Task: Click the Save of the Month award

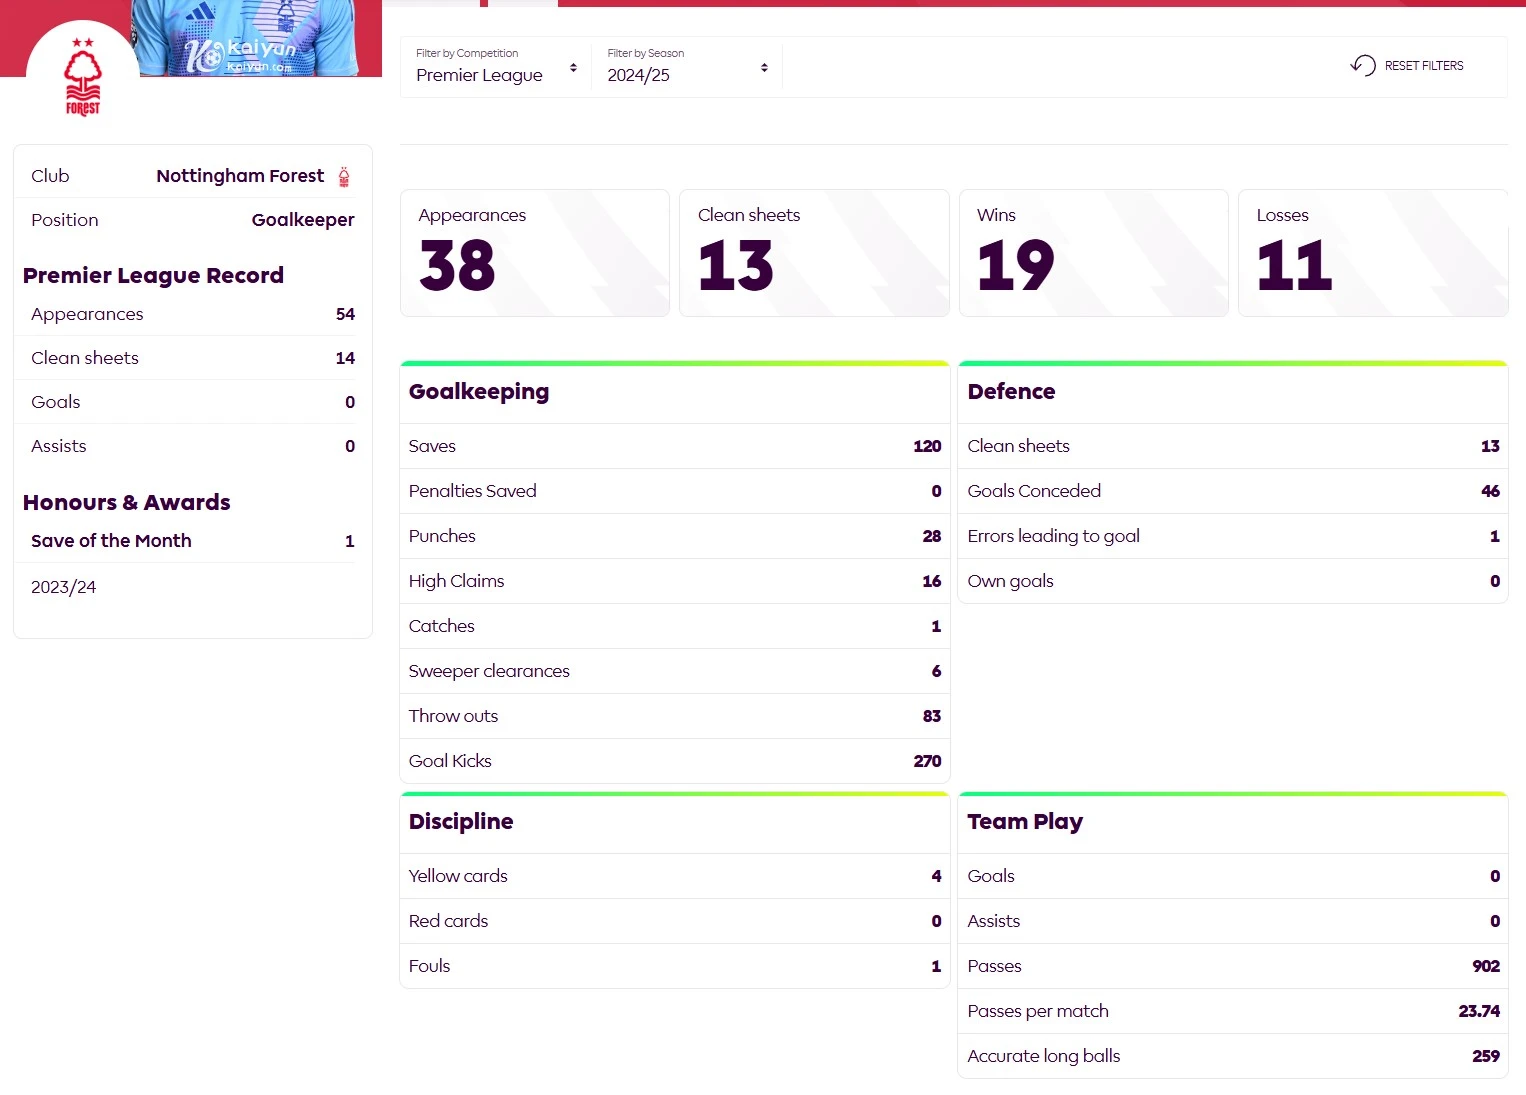Action: point(111,541)
